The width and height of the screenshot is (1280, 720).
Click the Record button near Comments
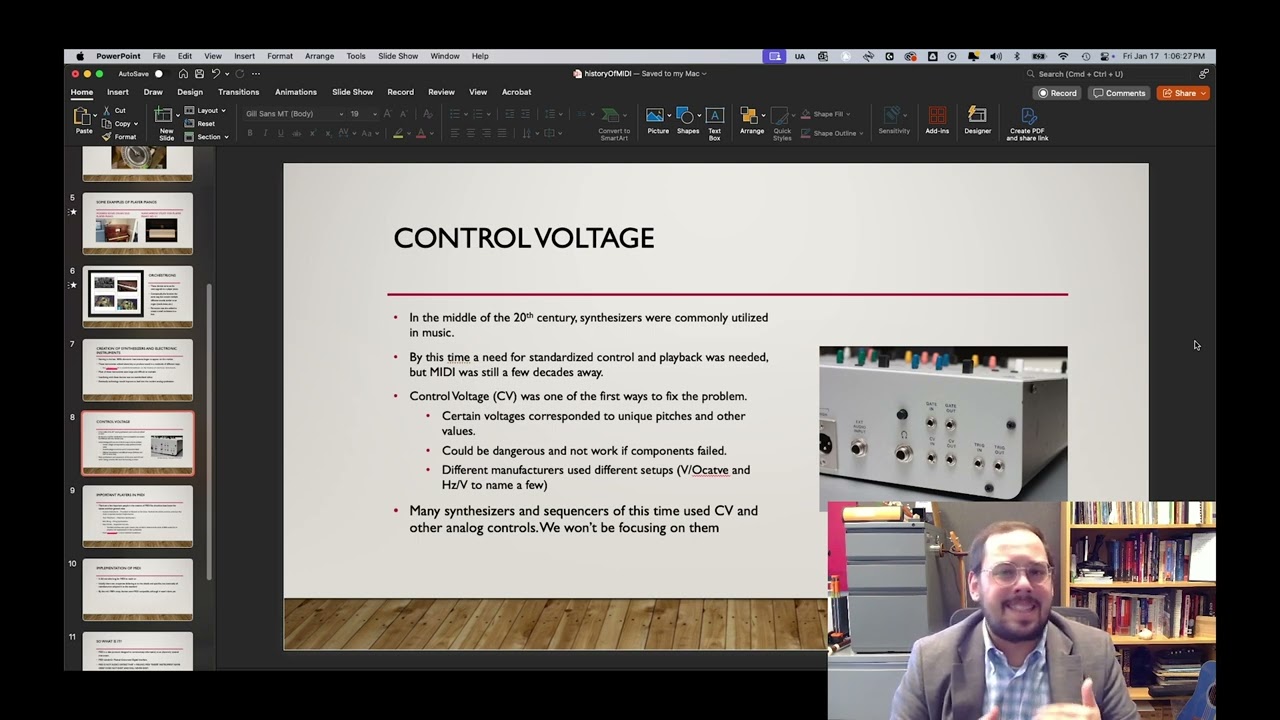tap(1058, 93)
